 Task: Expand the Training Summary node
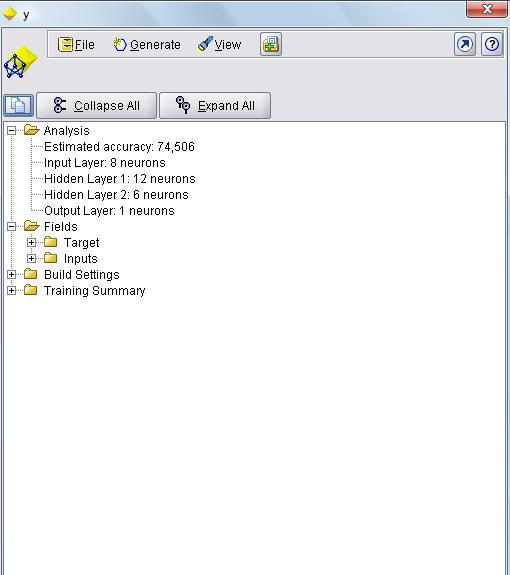pyautogui.click(x=11, y=291)
